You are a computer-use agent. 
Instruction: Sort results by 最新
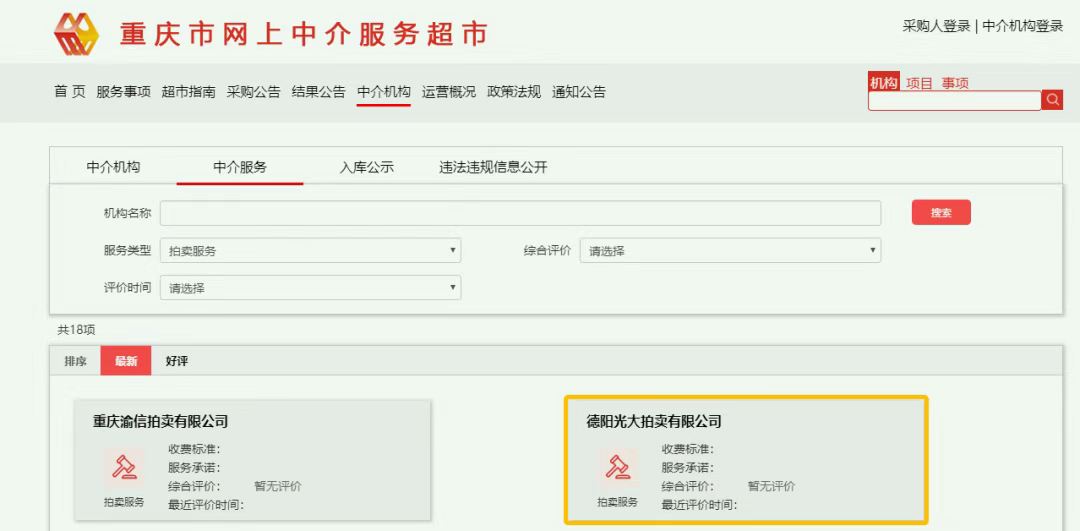[125, 361]
